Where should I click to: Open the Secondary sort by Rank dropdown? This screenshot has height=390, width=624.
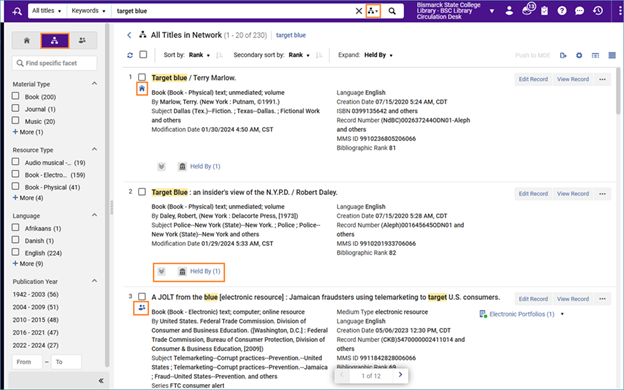tap(299, 55)
